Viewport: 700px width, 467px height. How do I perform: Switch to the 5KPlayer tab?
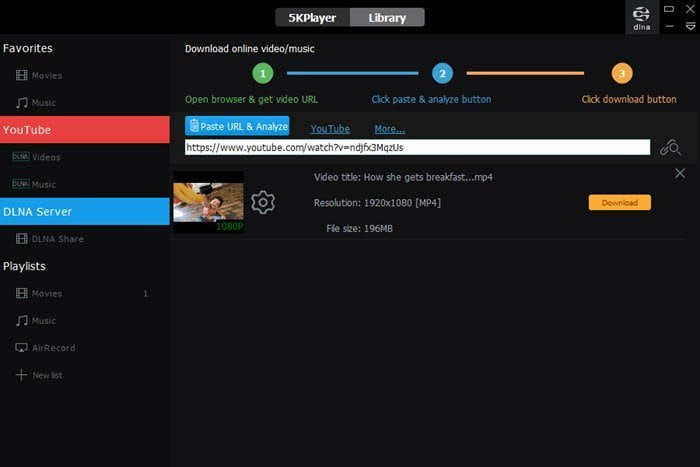click(312, 17)
